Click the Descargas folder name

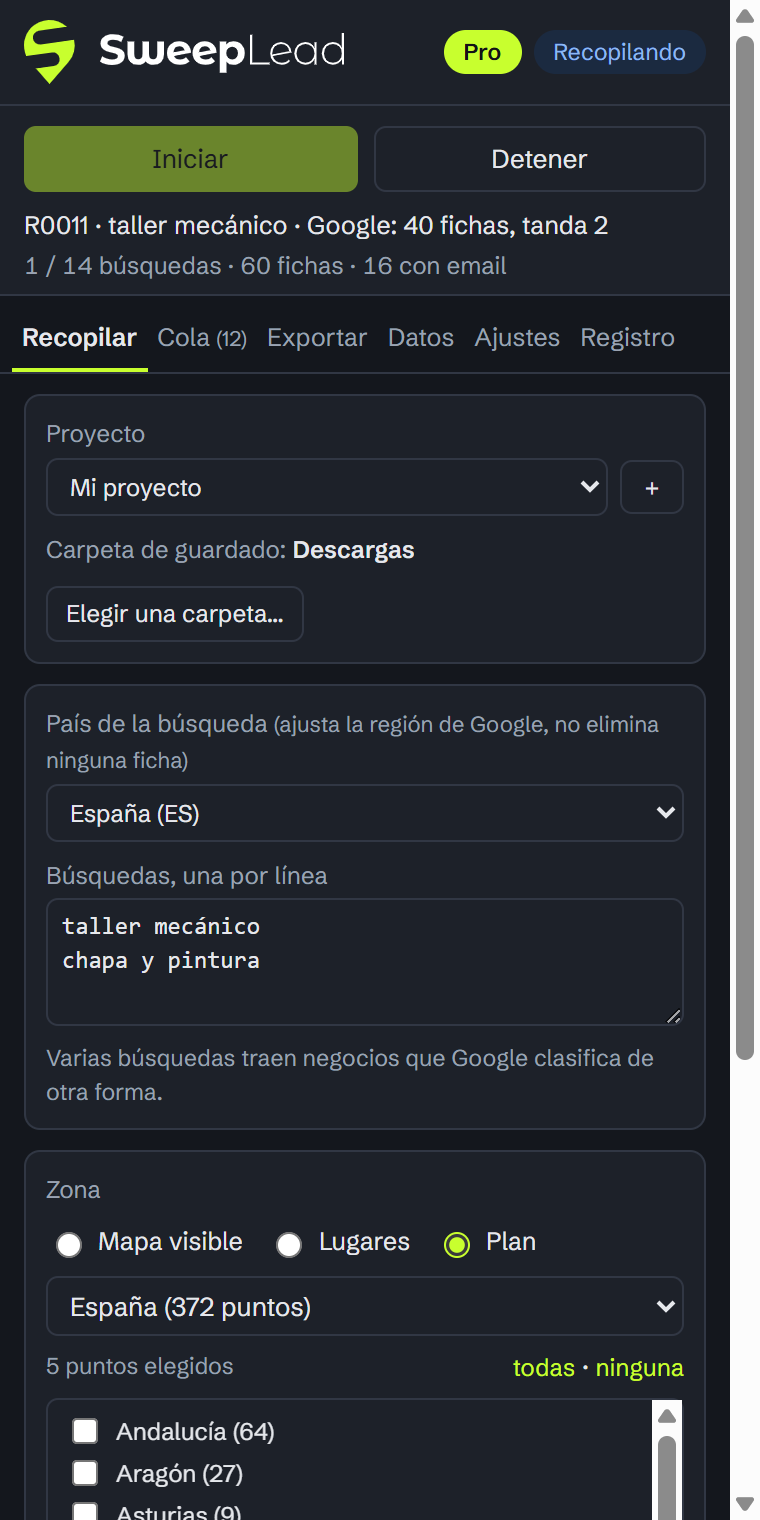354,550
